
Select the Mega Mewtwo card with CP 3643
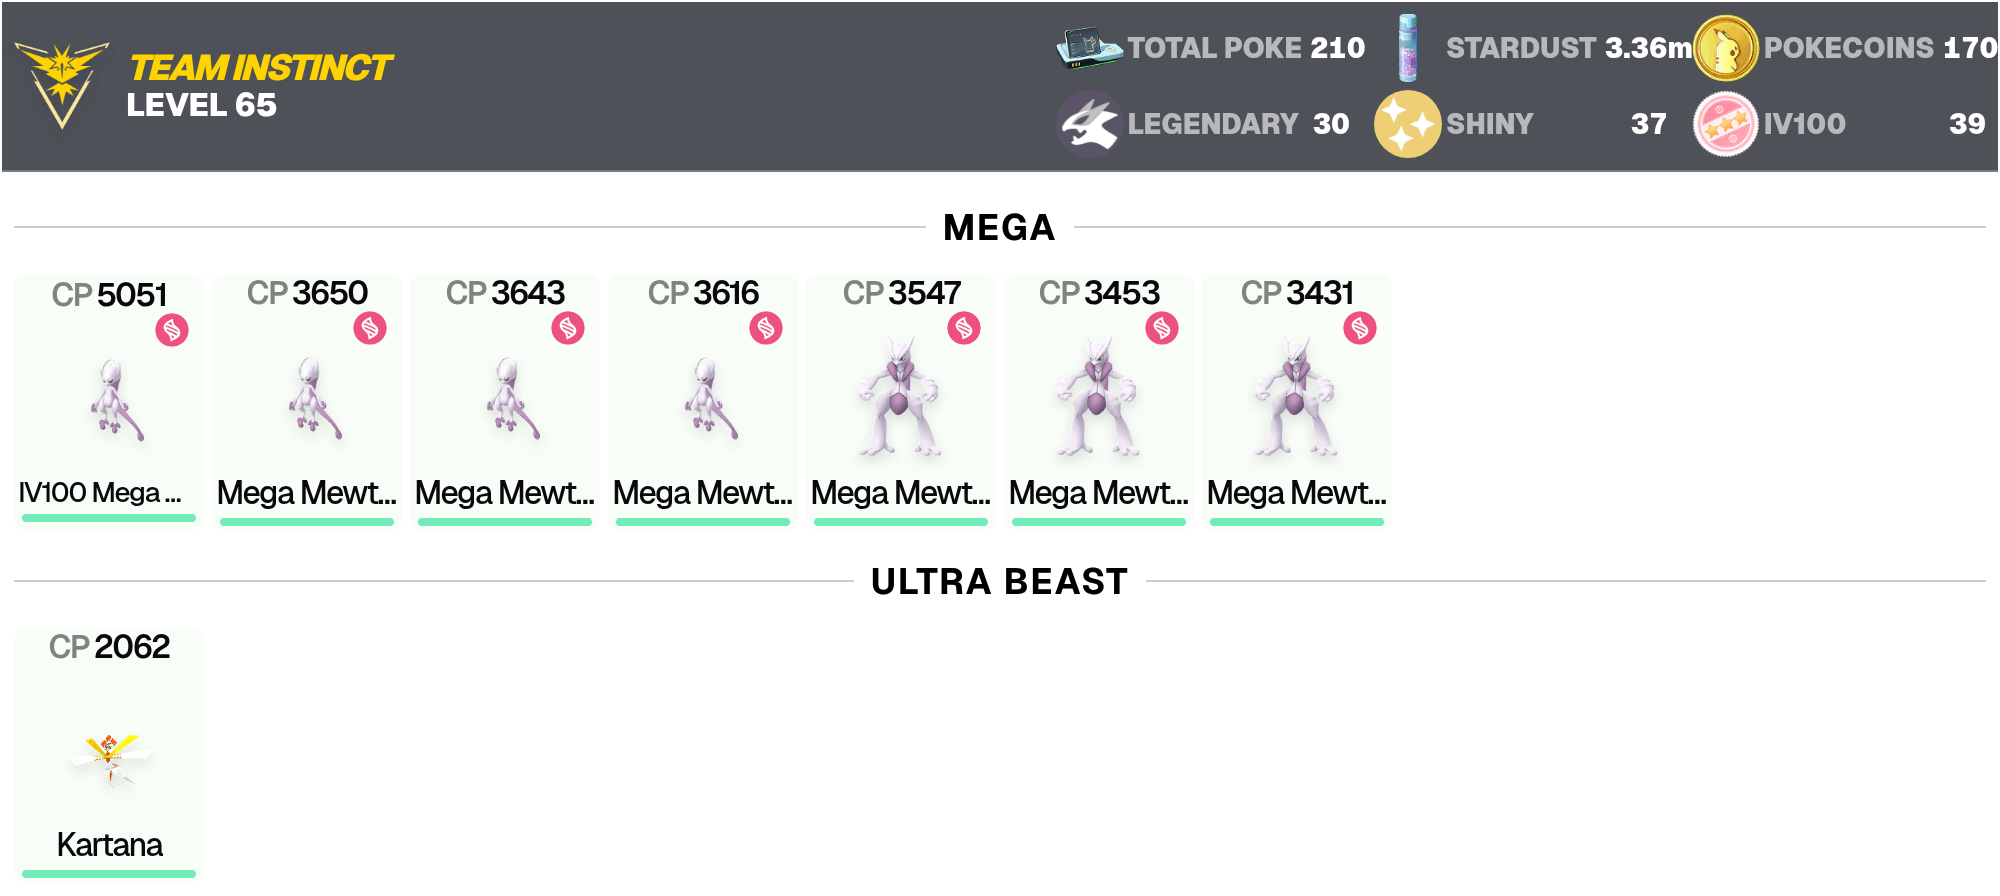tap(505, 399)
